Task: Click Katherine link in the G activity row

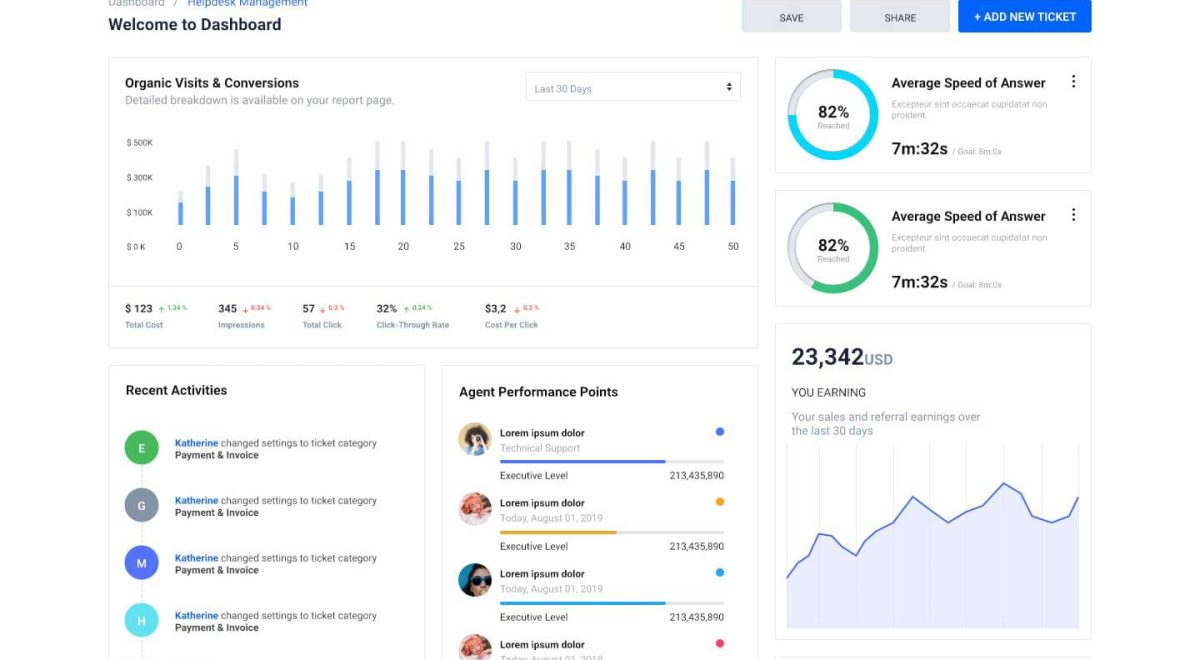Action: click(x=196, y=500)
